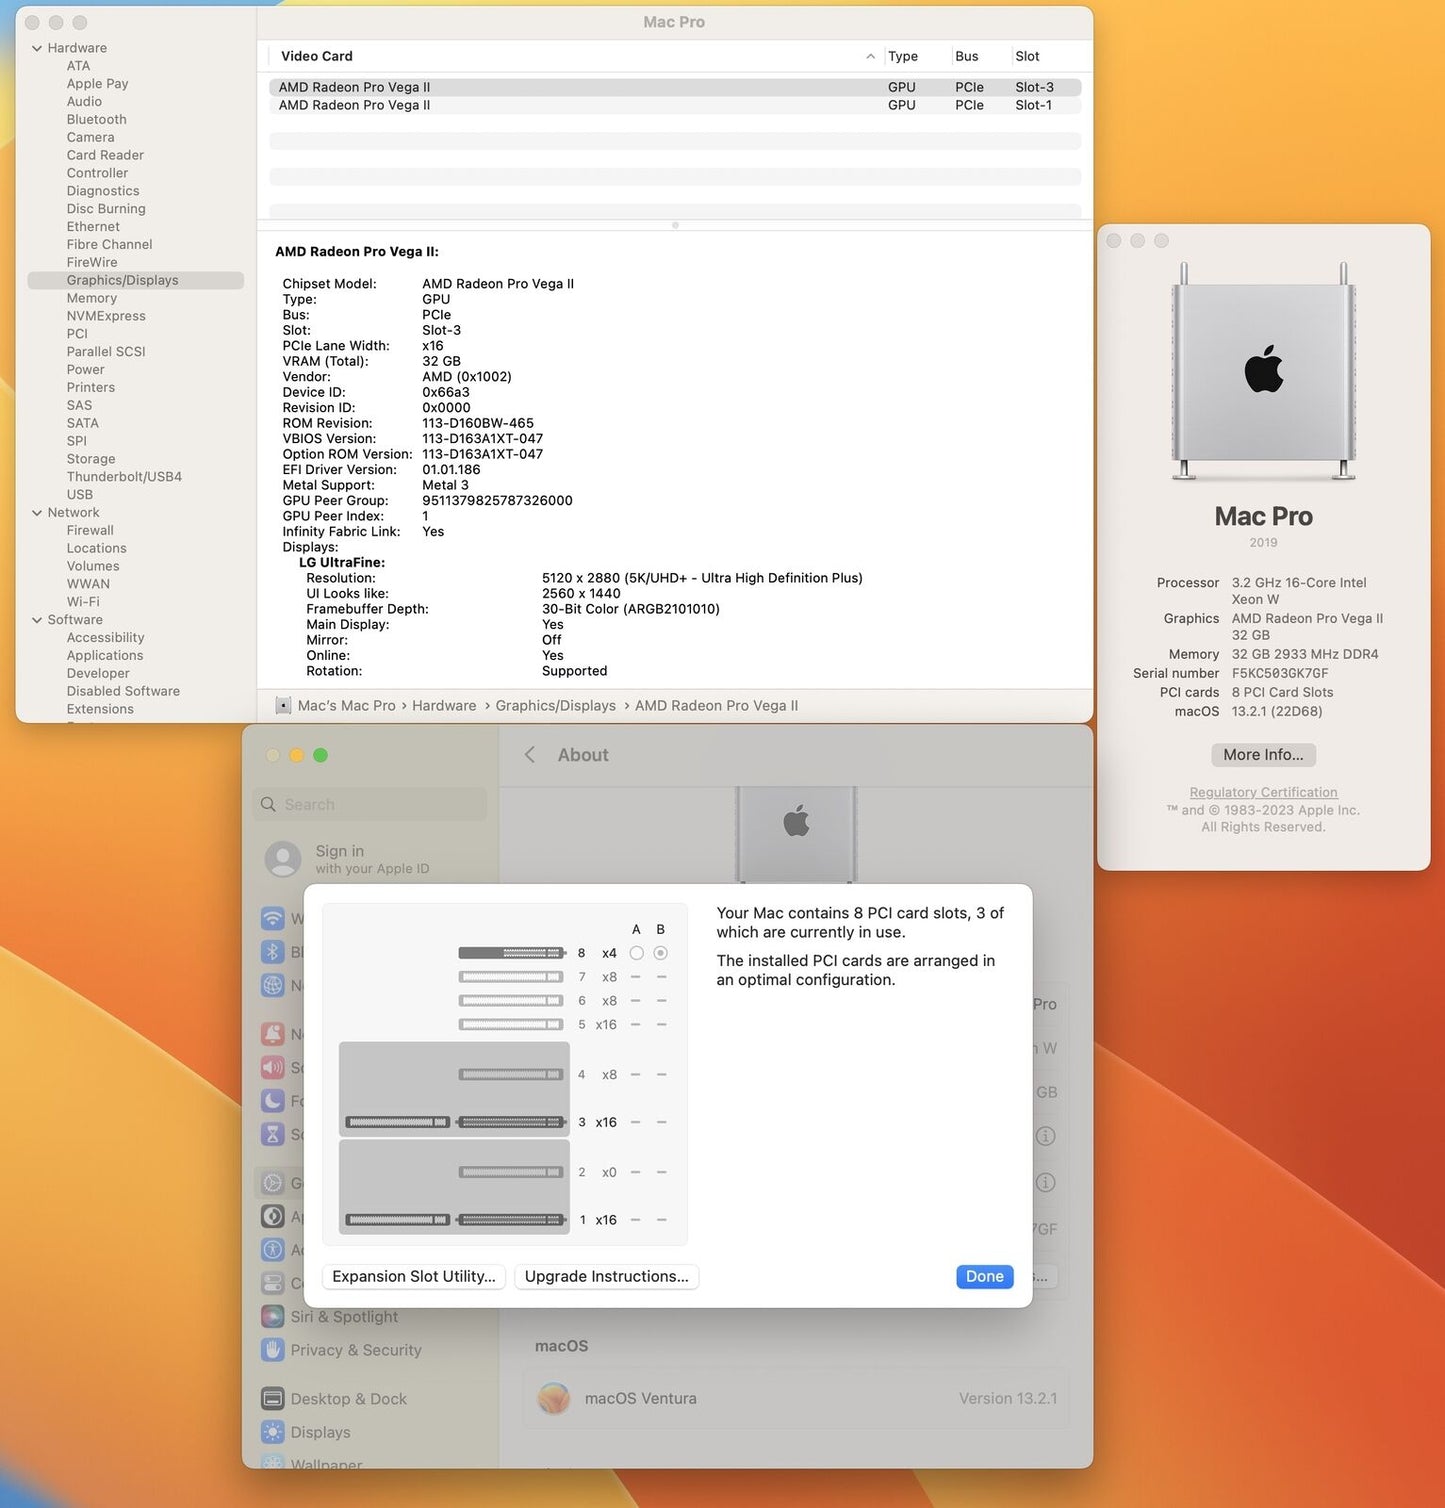This screenshot has width=1445, height=1508.
Task: Collapse the Software section in sidebar
Action: [x=37, y=620]
